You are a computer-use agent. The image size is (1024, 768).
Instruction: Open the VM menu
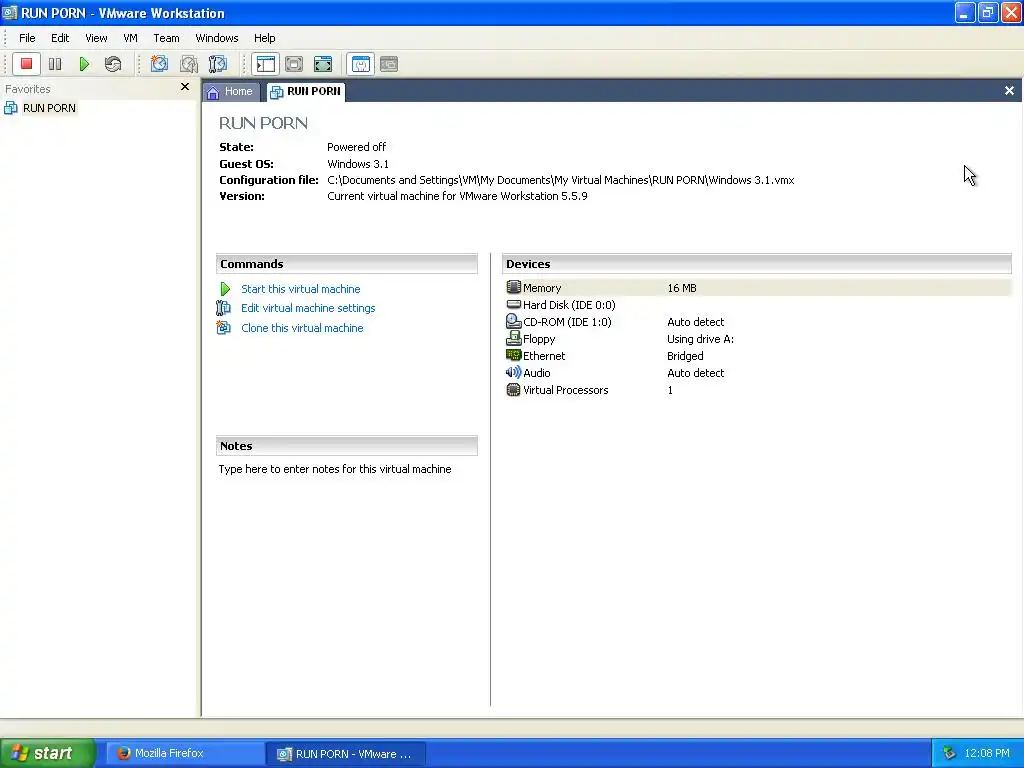[x=131, y=38]
